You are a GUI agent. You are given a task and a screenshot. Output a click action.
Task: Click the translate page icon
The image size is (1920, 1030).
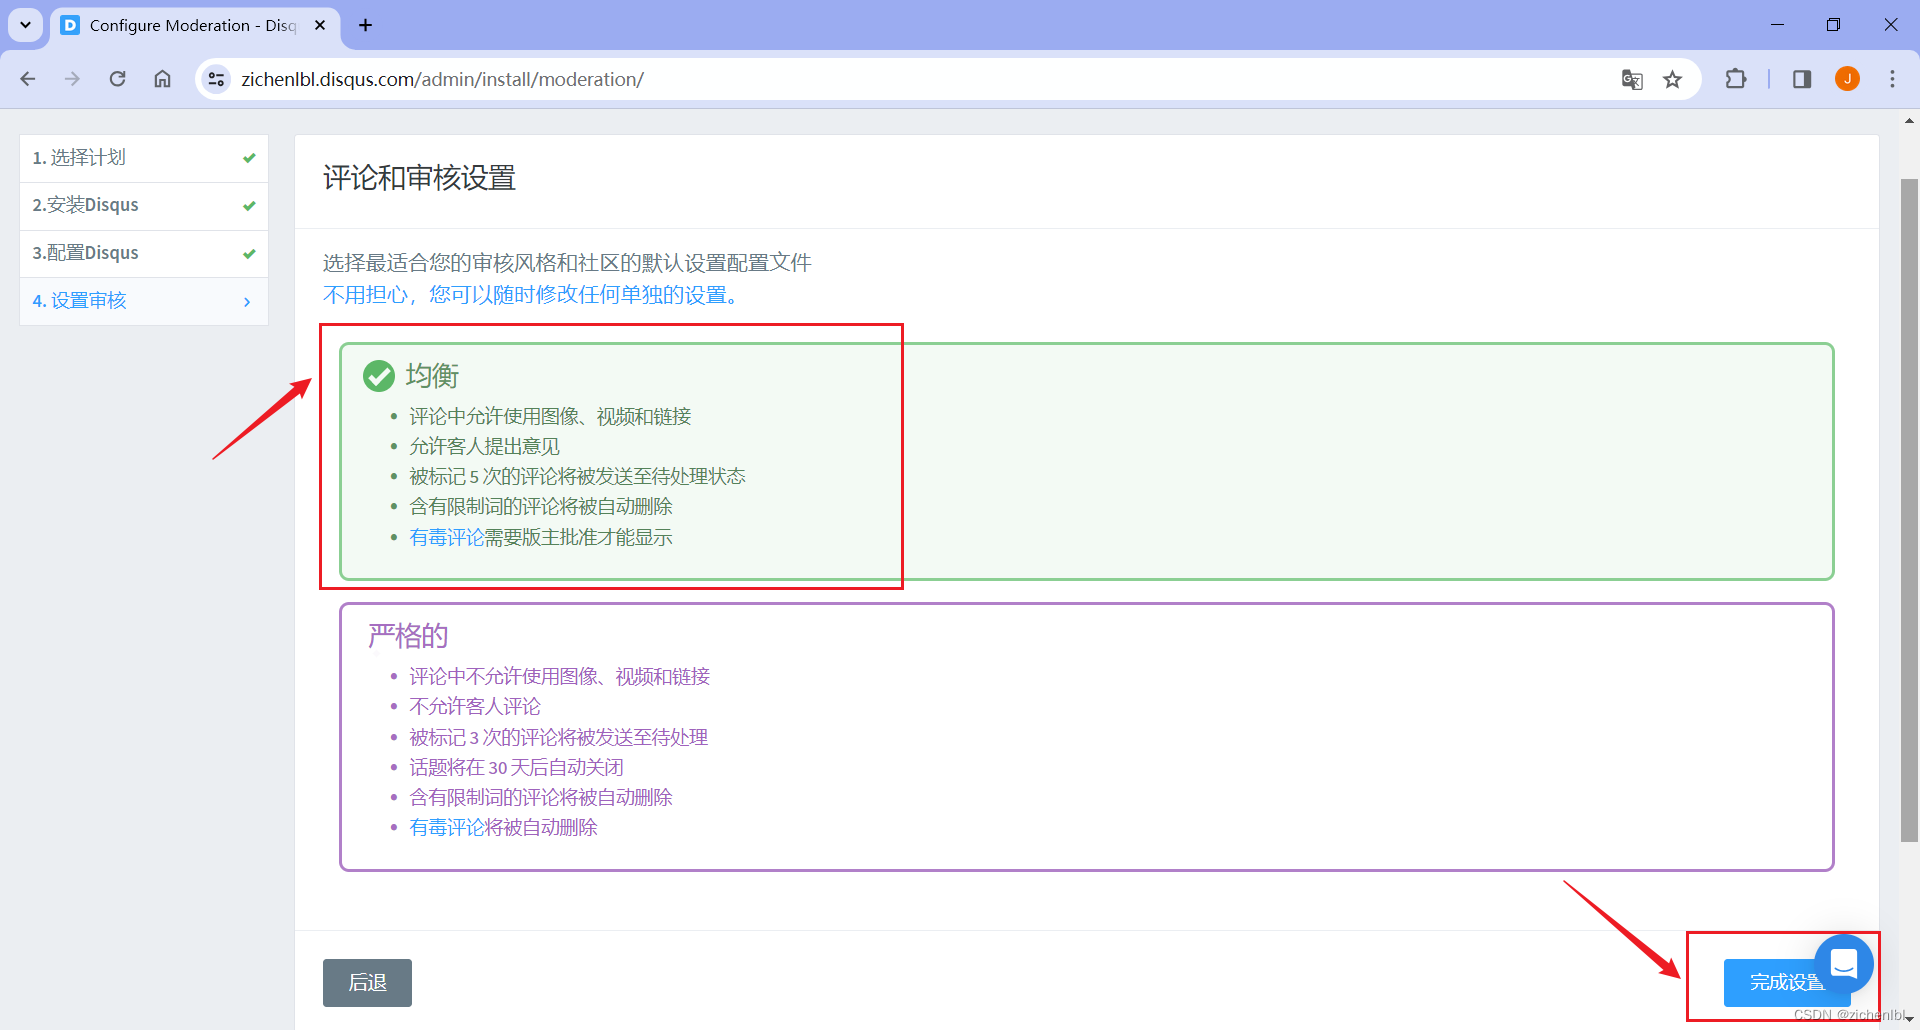[1632, 79]
